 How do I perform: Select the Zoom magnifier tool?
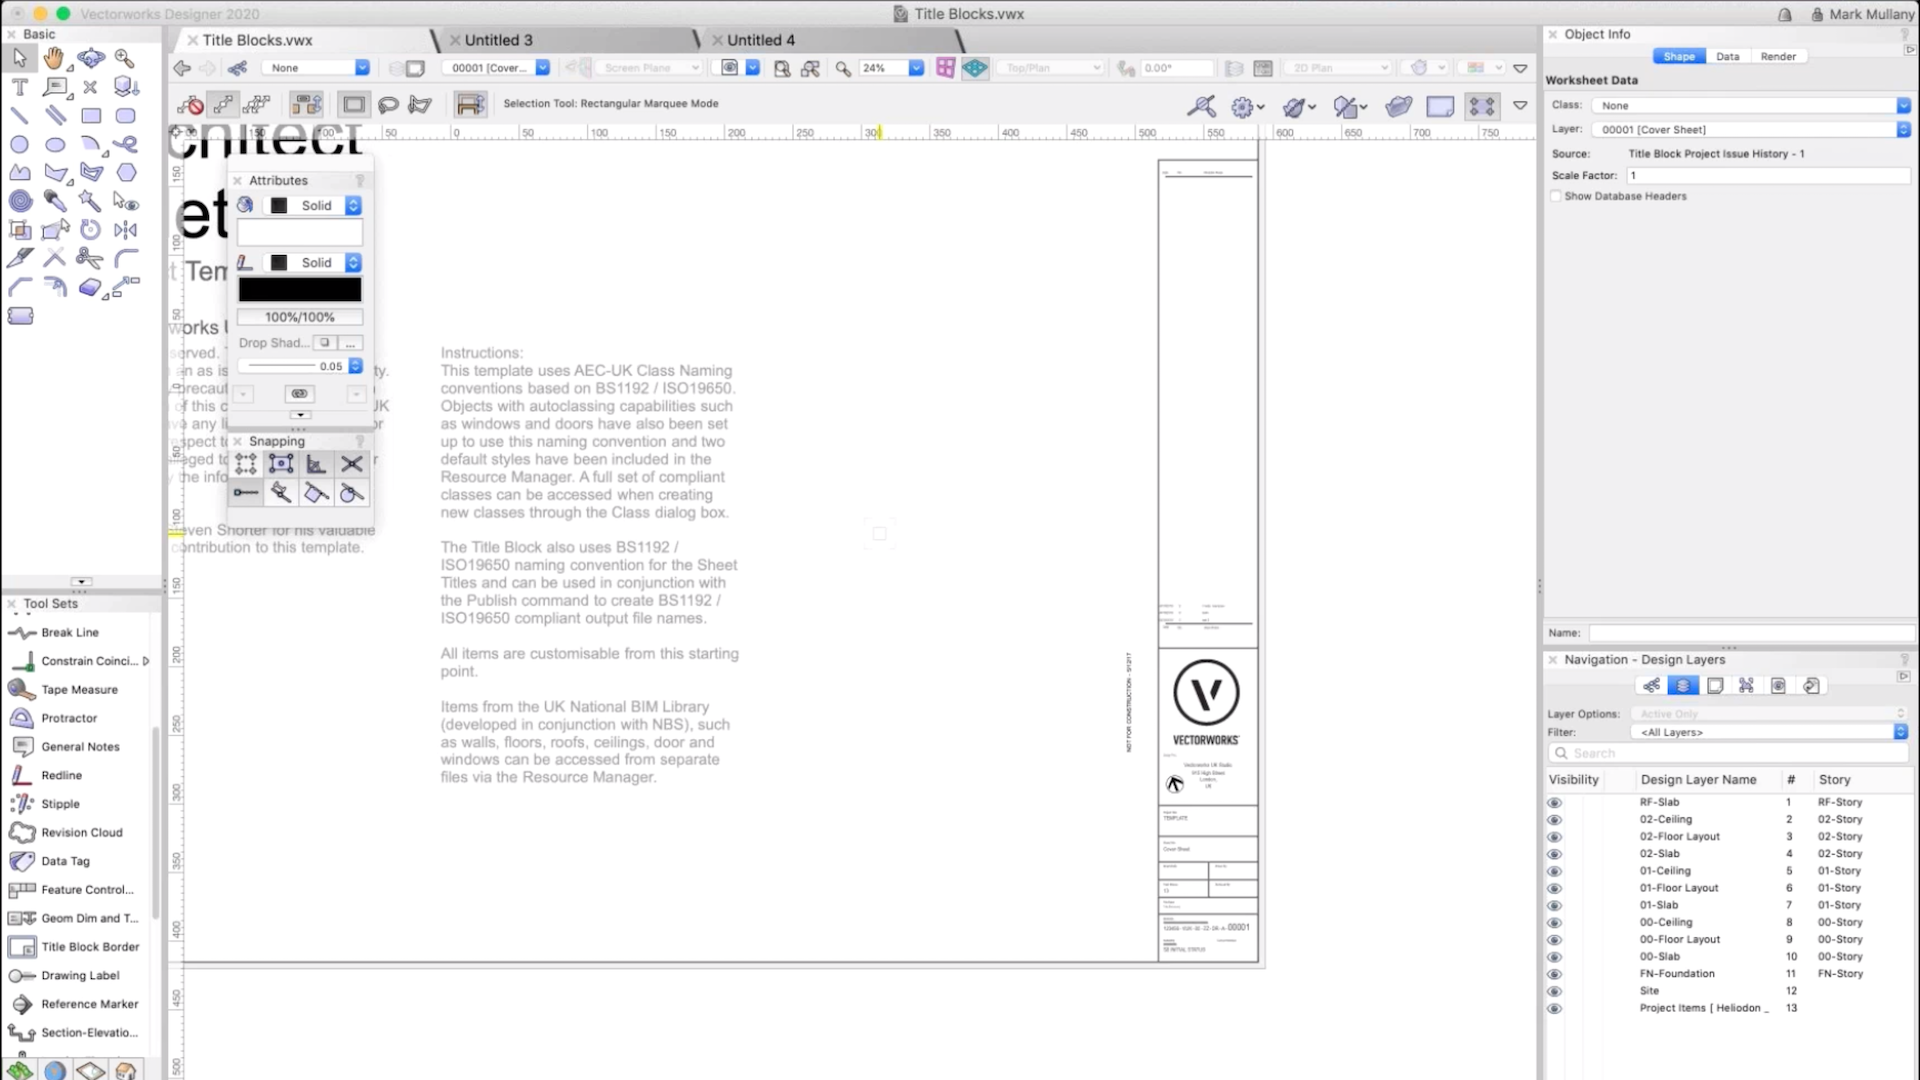click(x=125, y=59)
